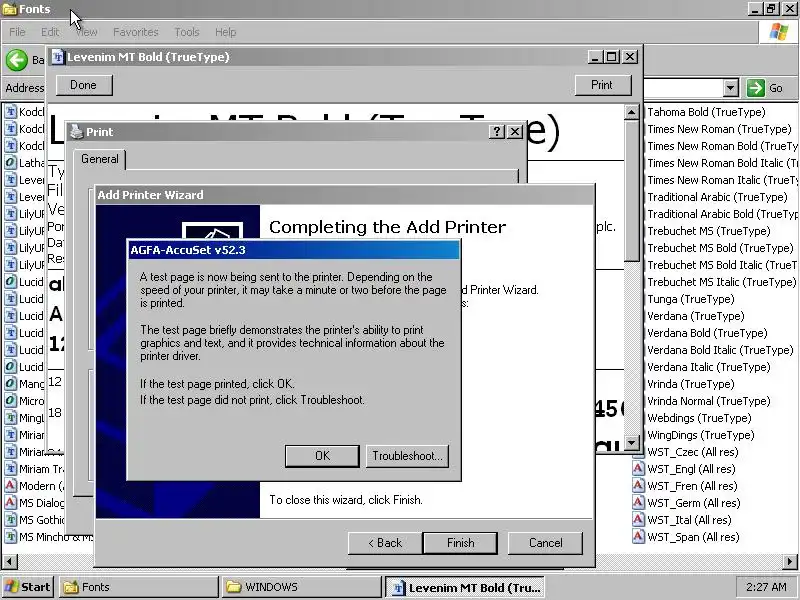800x600 pixels.
Task: Click the WST_Engl font icon
Action: pos(638,468)
